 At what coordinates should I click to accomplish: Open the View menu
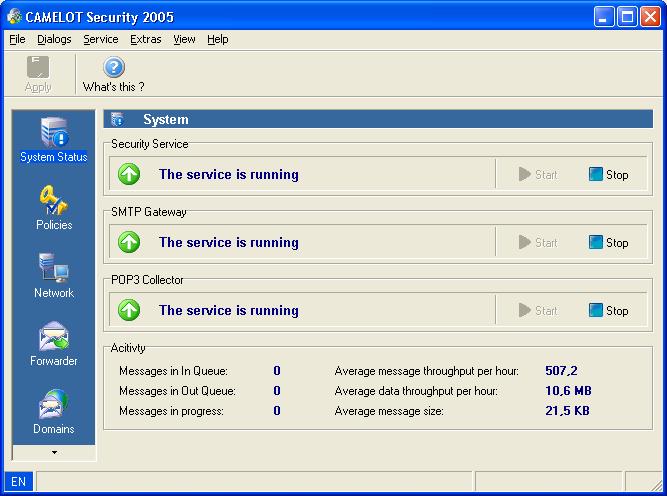[x=184, y=39]
